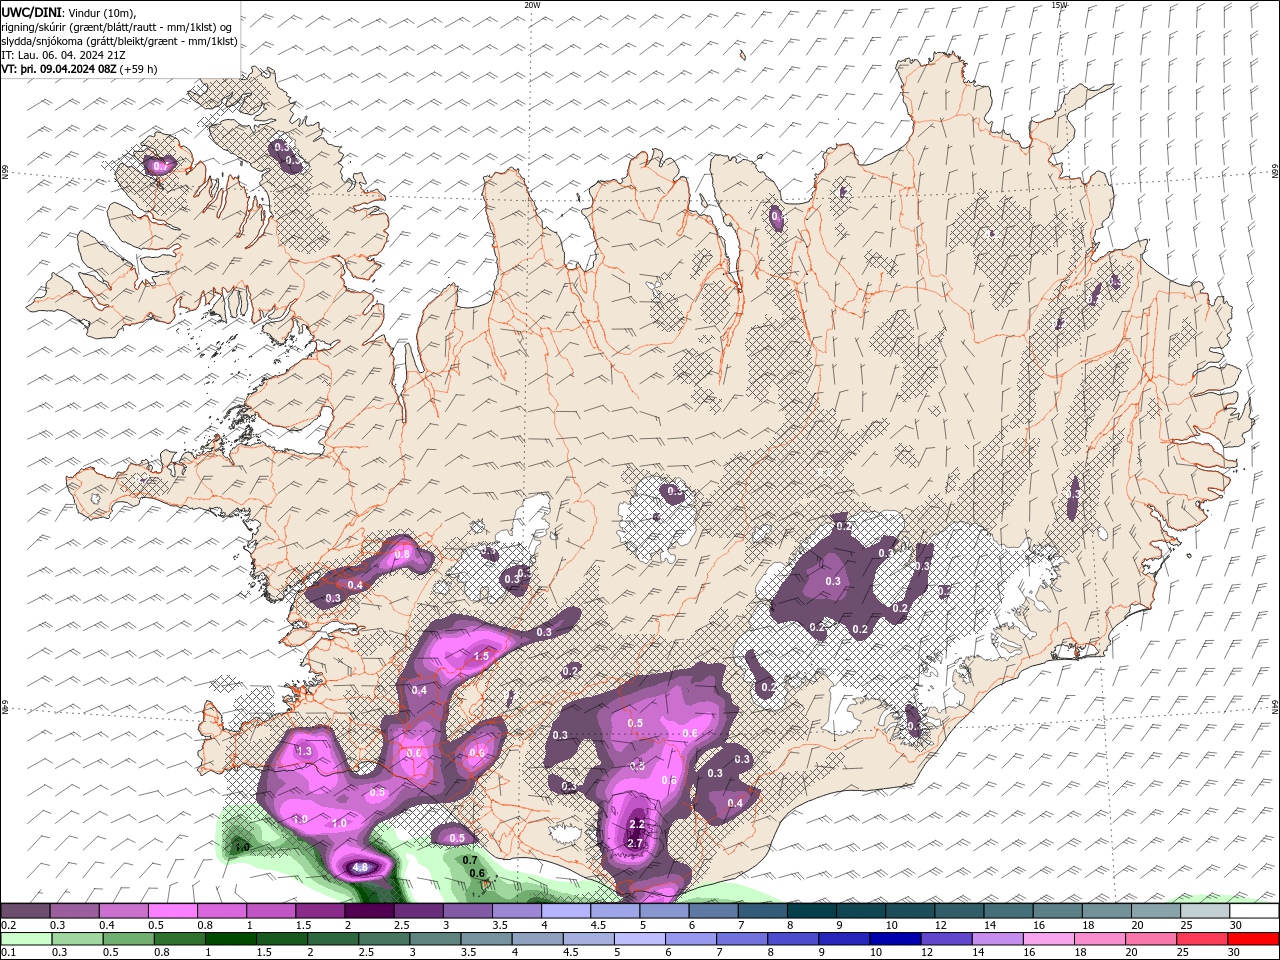Pick the lower-scale deep navy swatch starting at 10
This screenshot has height=960, width=1280.
895,939
